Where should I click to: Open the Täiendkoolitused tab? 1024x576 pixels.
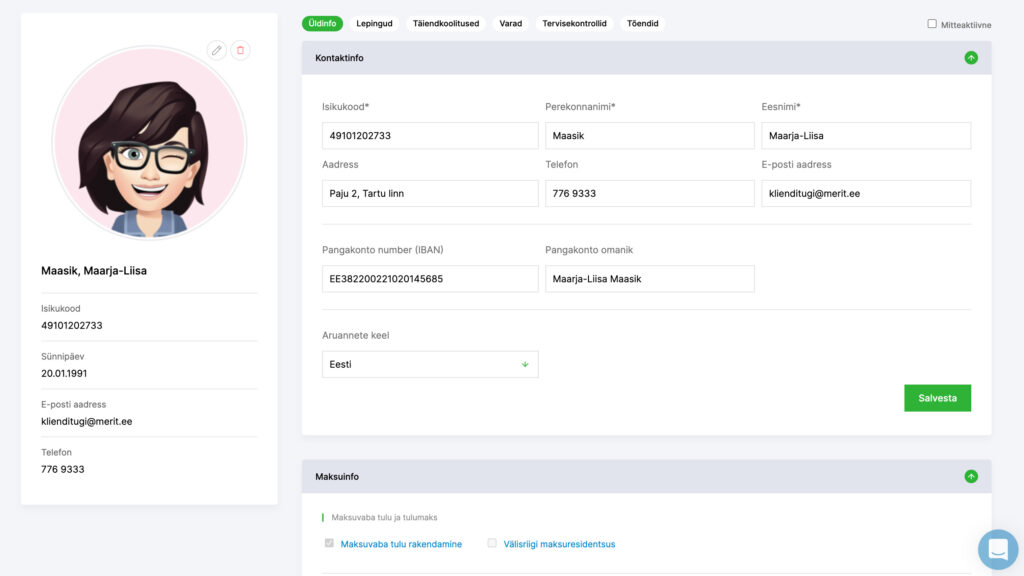tap(446, 24)
